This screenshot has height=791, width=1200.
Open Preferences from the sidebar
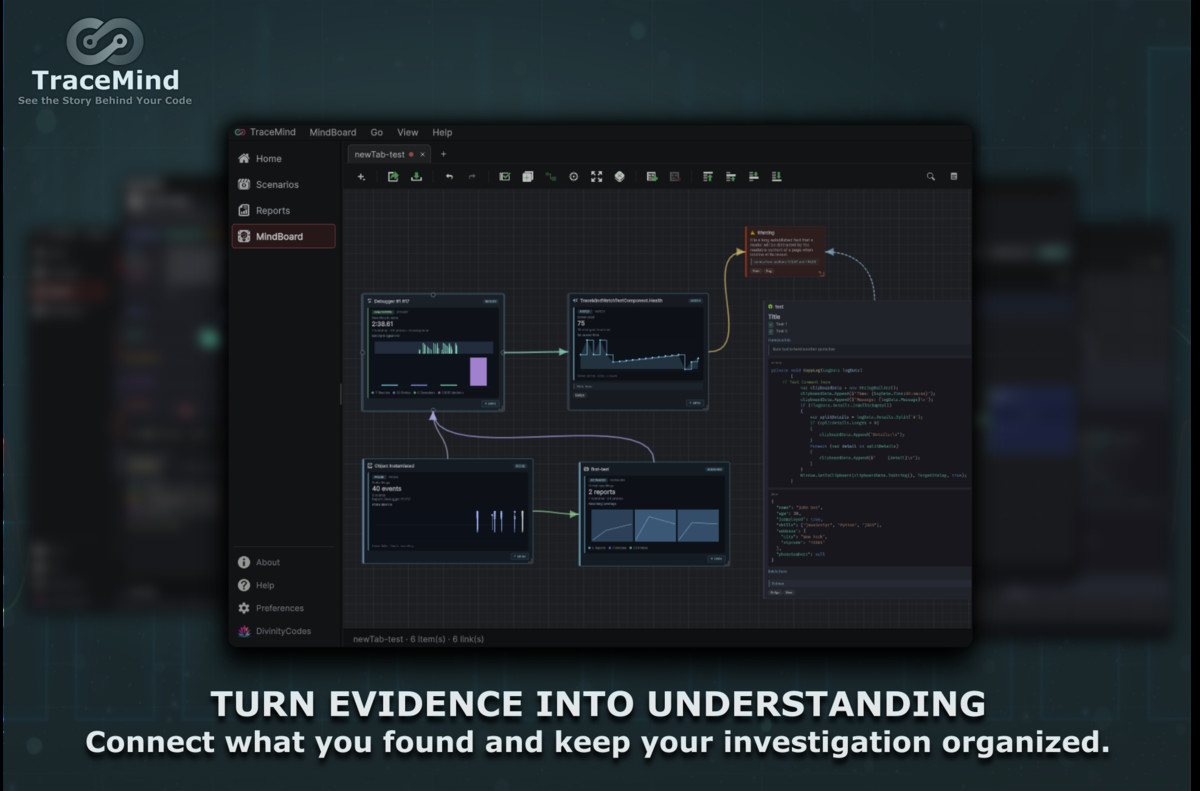tap(283, 608)
